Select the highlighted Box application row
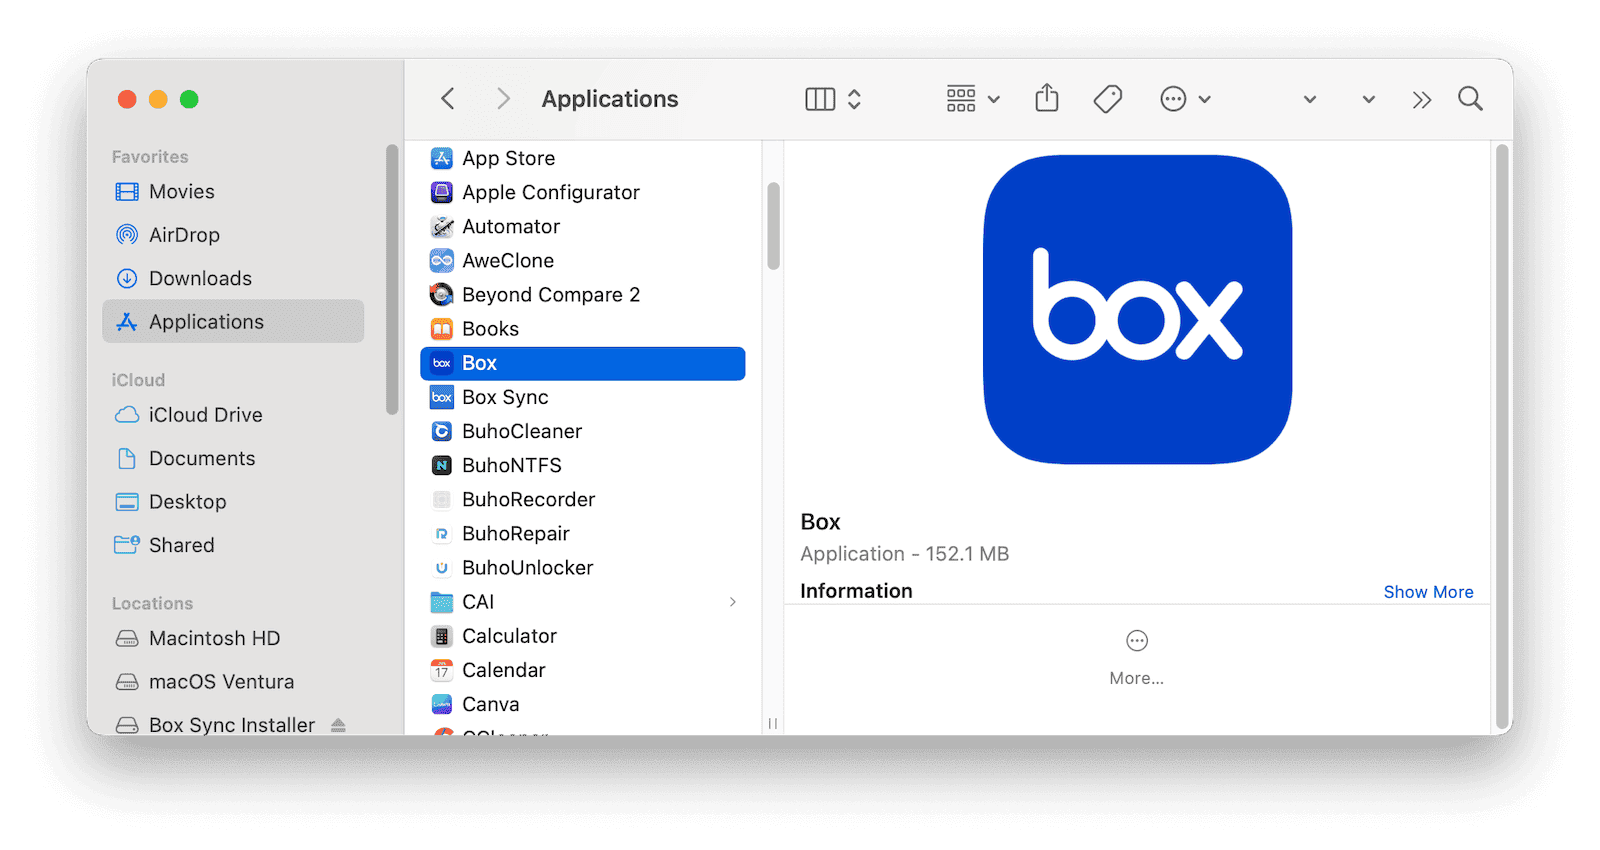The height and width of the screenshot is (850, 1600). (x=583, y=363)
